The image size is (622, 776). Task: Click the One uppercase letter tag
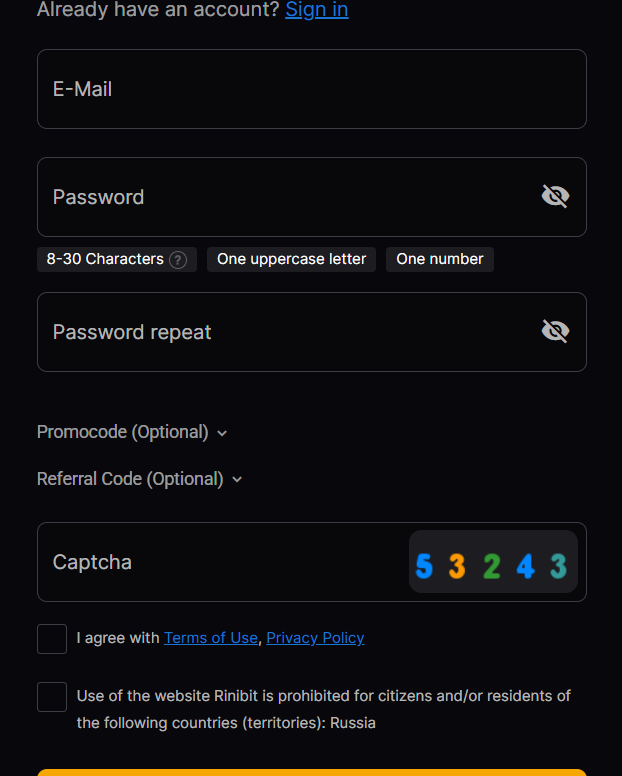291,259
